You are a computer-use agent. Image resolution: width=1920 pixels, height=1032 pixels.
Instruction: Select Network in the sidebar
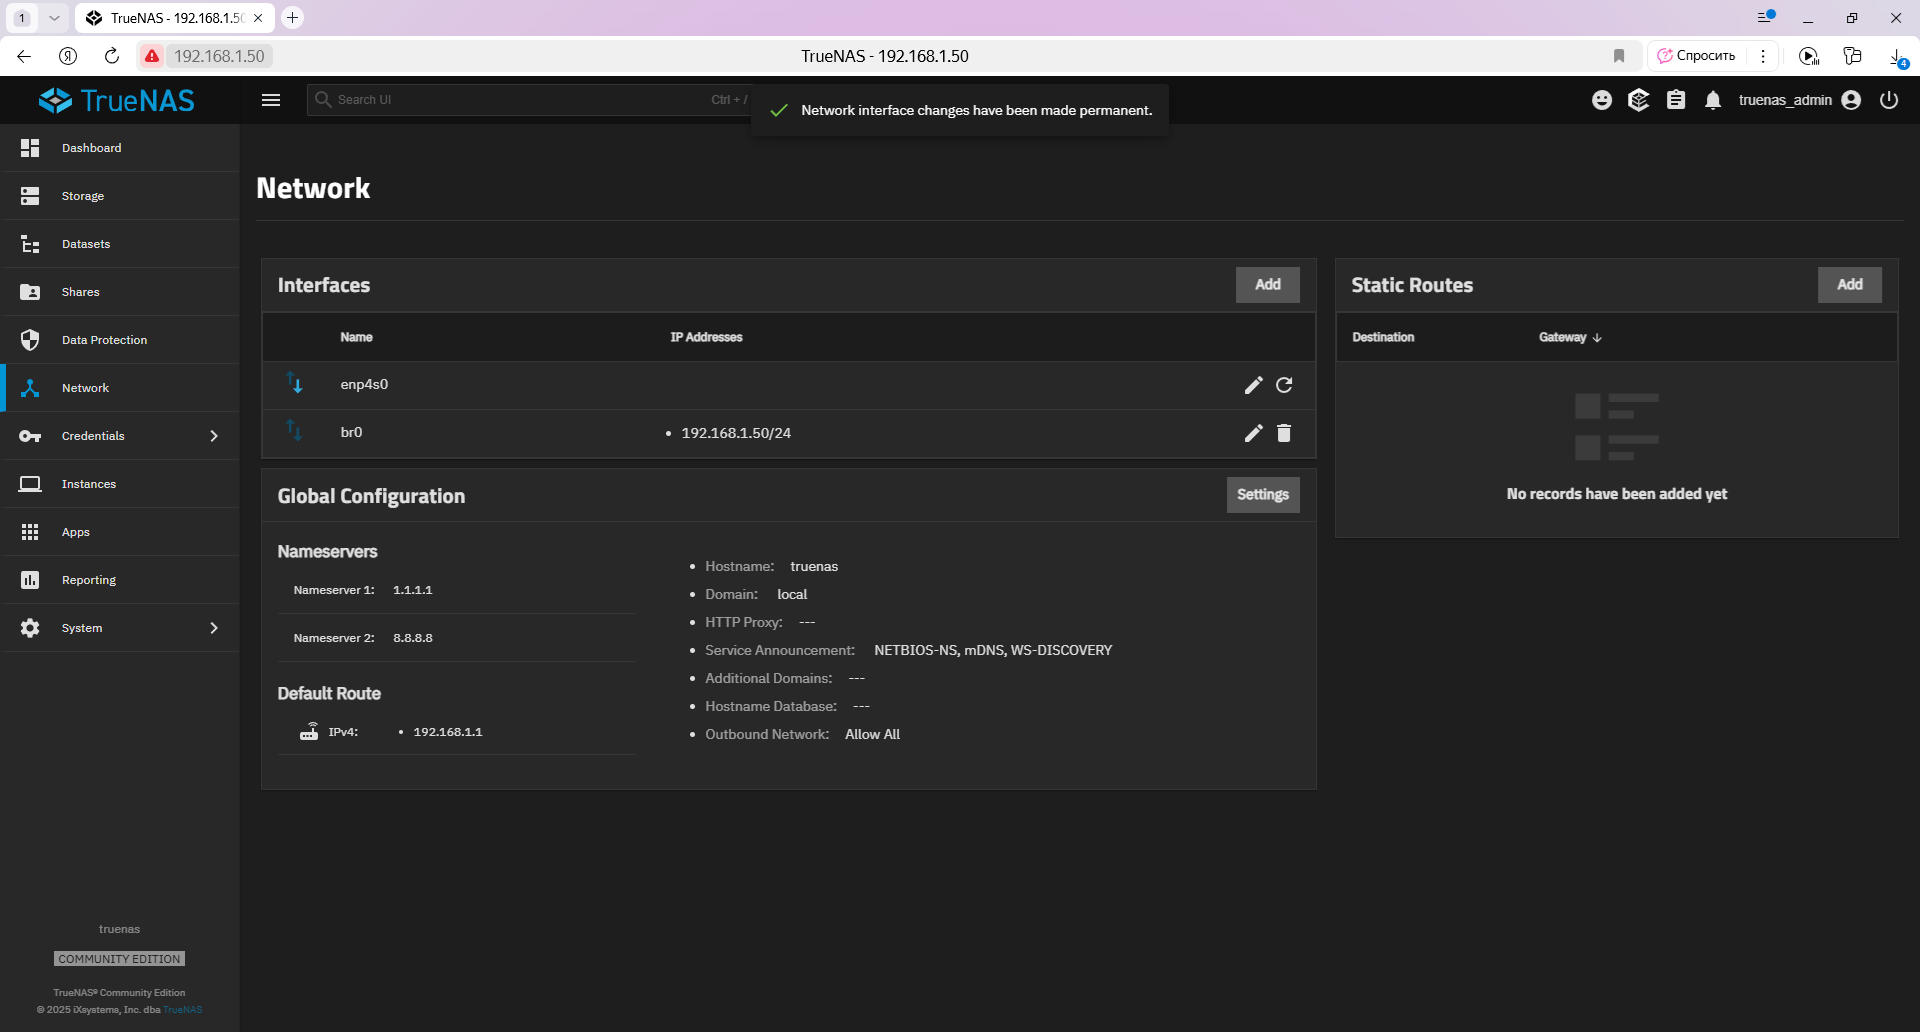click(x=120, y=388)
